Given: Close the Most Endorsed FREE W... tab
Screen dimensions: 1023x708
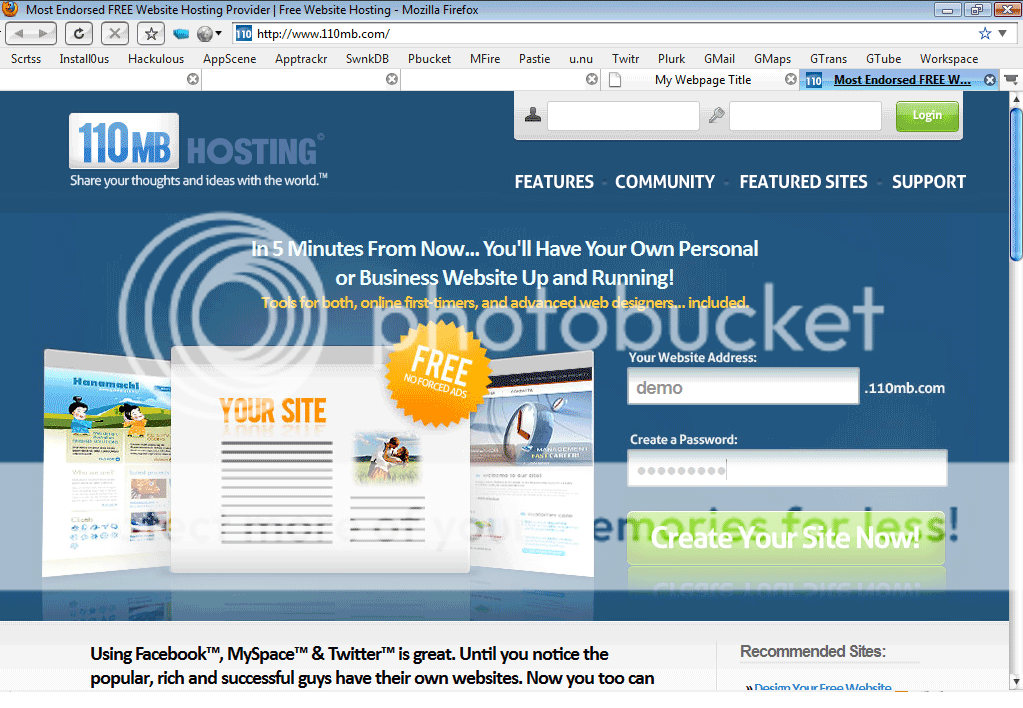Looking at the screenshot, I should (x=990, y=80).
